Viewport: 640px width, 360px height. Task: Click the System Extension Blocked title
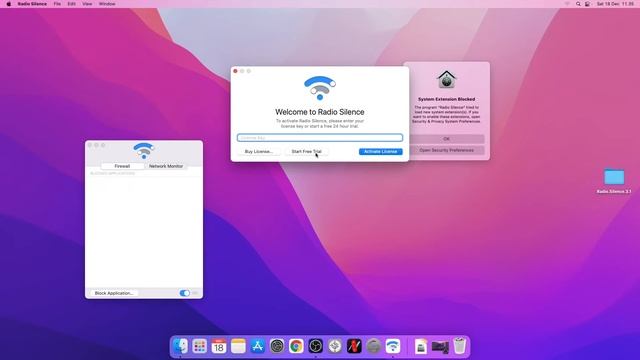pyautogui.click(x=447, y=99)
